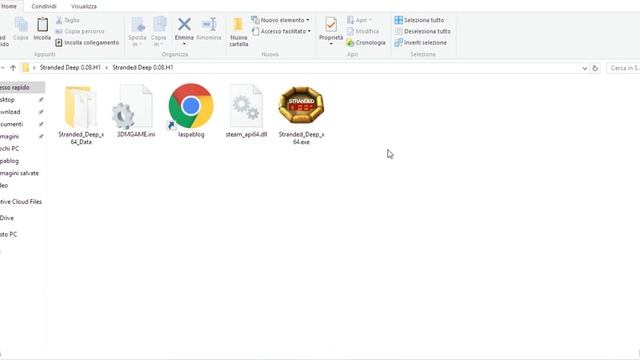The height and width of the screenshot is (360, 640).
Task: Click Seleziona tutto
Action: pyautogui.click(x=419, y=20)
